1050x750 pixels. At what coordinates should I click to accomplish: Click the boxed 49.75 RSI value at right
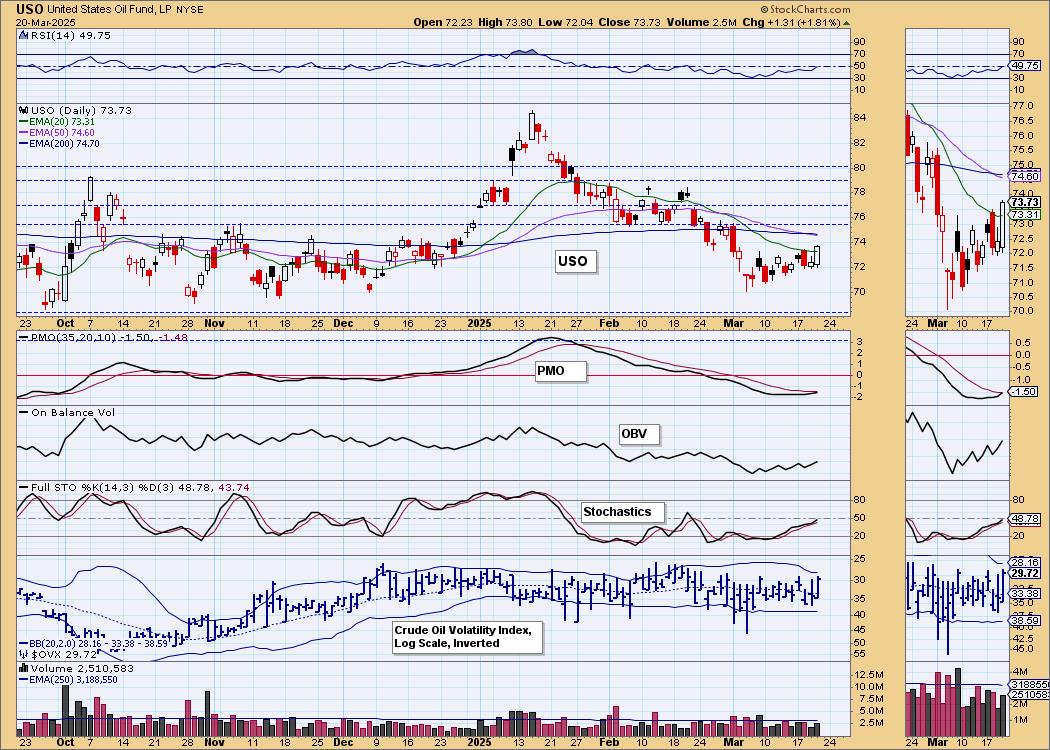[x=1027, y=66]
